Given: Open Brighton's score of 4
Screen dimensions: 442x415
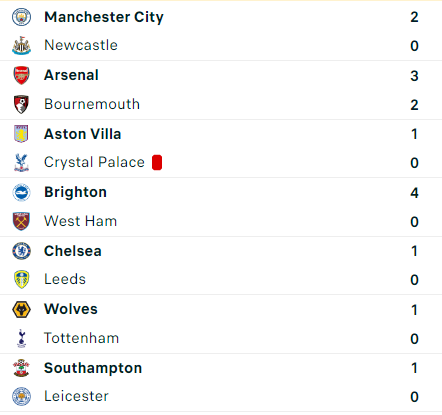Looking at the screenshot, I should pyautogui.click(x=414, y=193).
